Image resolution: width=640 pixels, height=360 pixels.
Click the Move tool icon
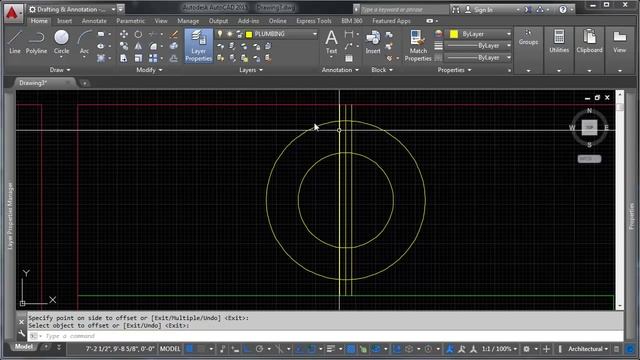(124, 34)
